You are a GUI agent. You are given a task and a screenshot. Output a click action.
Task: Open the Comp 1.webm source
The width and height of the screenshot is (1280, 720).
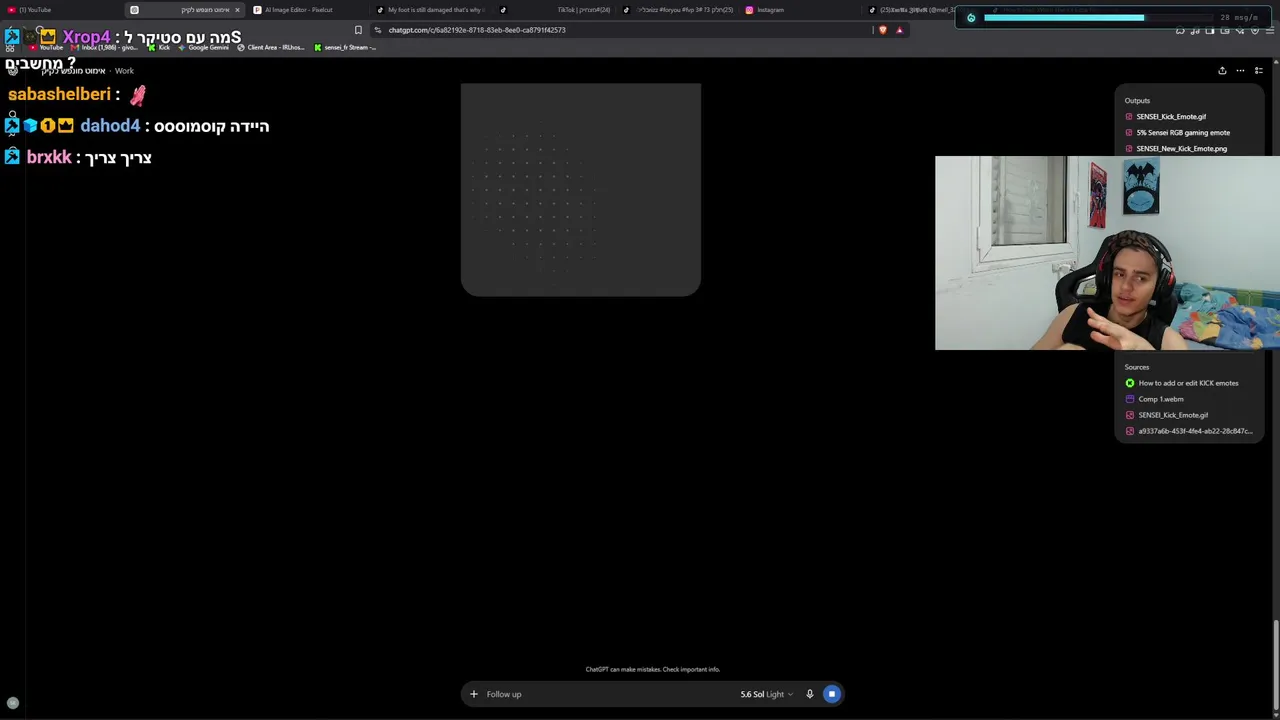coord(1160,399)
